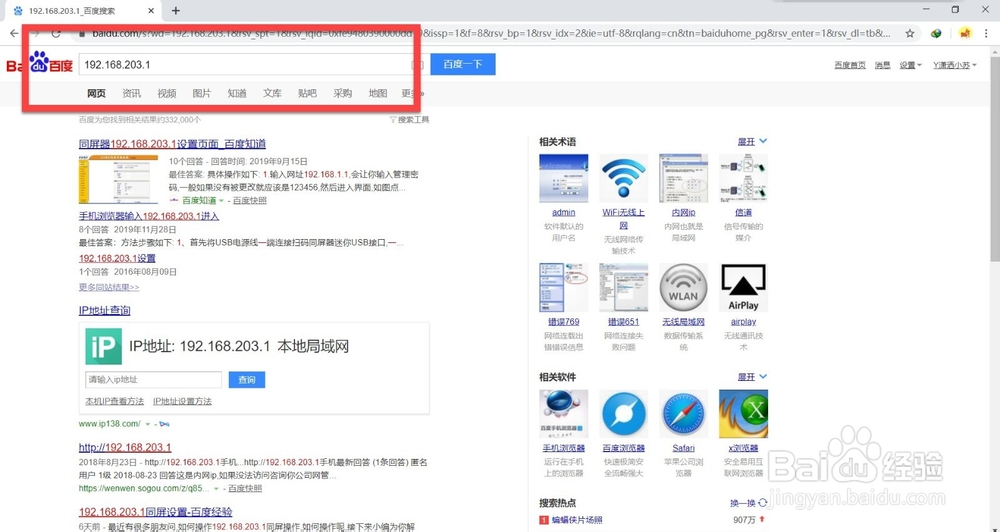Open dropdown arrow next to www.ip138.com
Image resolution: width=1000 pixels, height=532 pixels.
coord(148,424)
